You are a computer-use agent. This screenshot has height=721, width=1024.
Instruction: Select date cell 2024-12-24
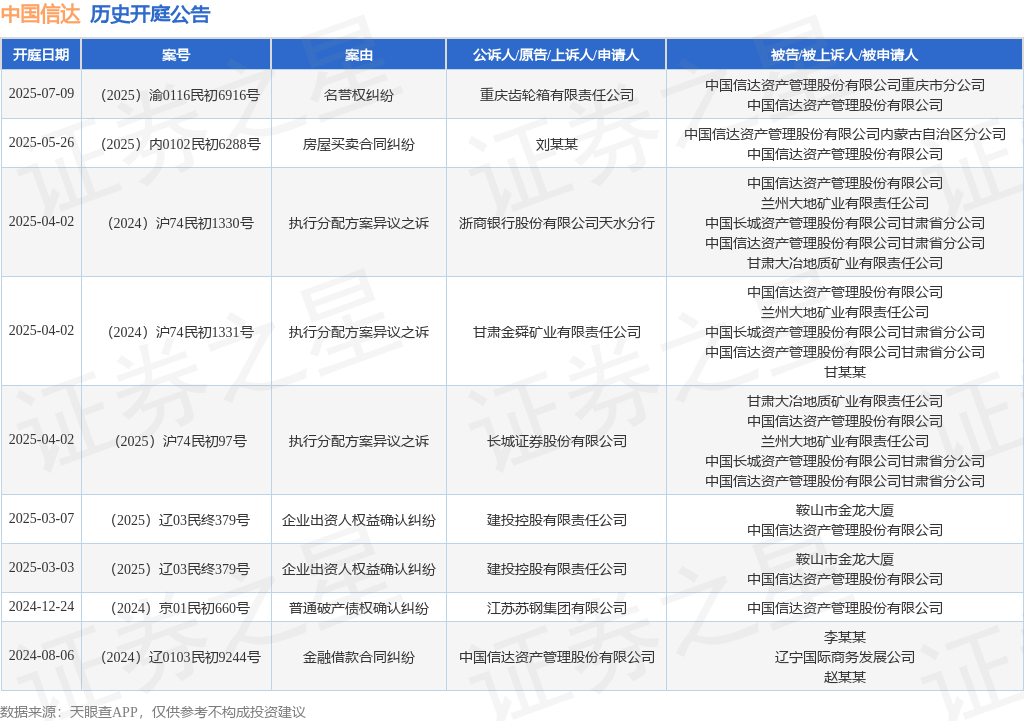pos(41,607)
